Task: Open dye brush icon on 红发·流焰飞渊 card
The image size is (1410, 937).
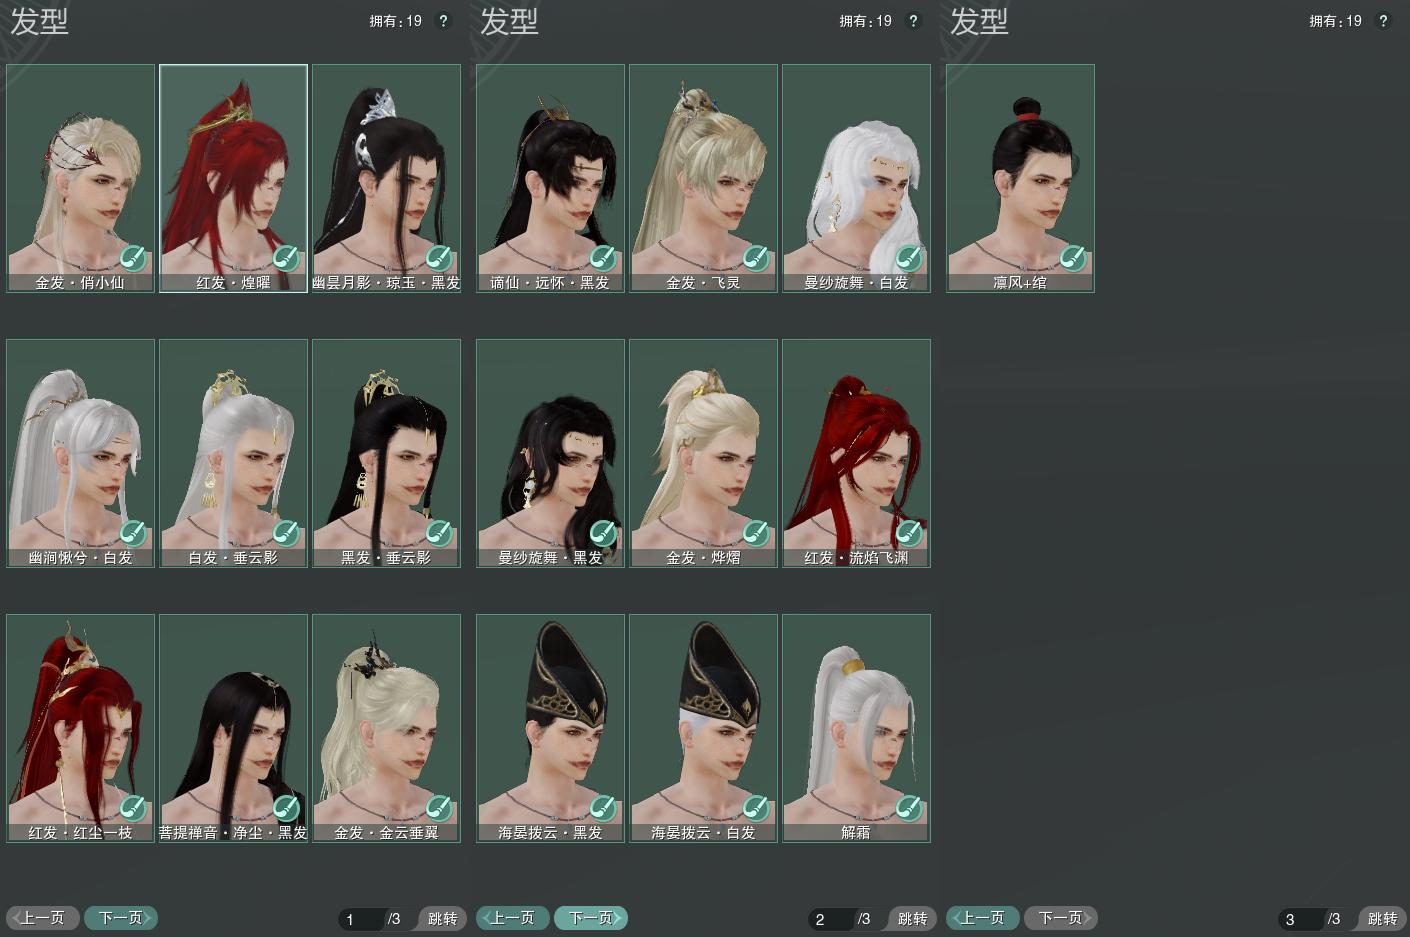Action: click(x=908, y=534)
